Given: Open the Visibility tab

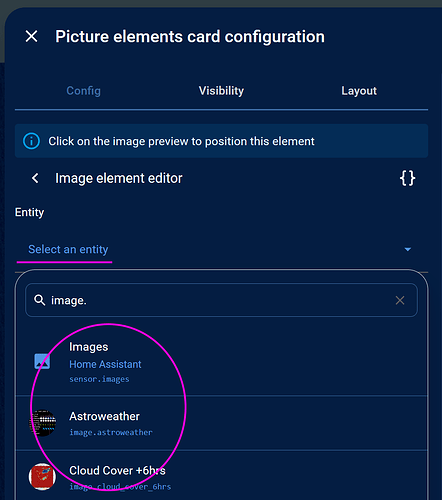Looking at the screenshot, I should tap(221, 91).
